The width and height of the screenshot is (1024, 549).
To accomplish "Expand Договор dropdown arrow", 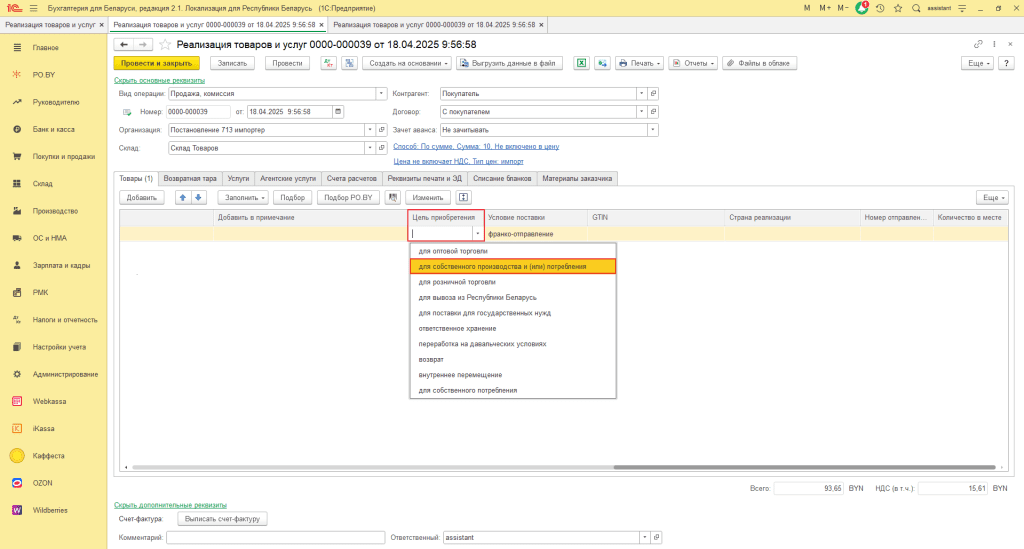I will tap(641, 112).
